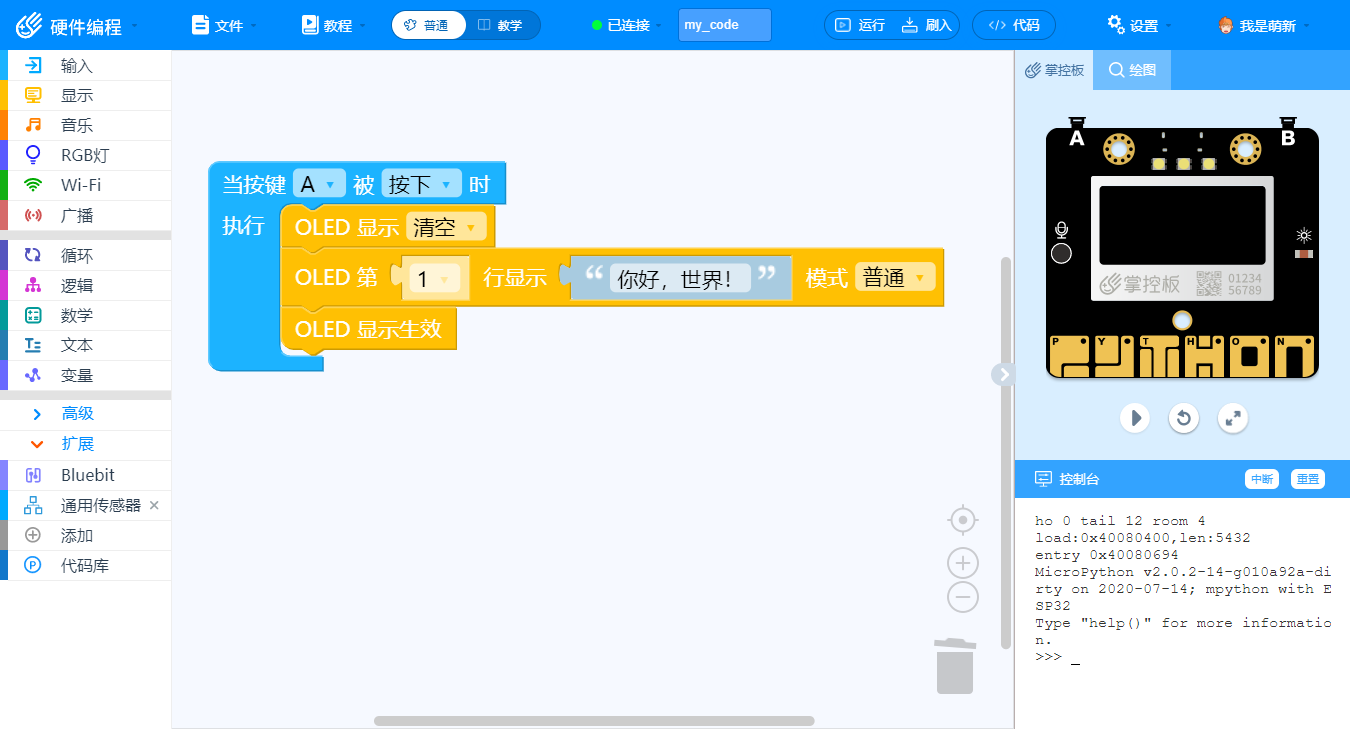The image size is (1350, 729).
Task: Zoom in the block workspace
Action: pos(962,562)
